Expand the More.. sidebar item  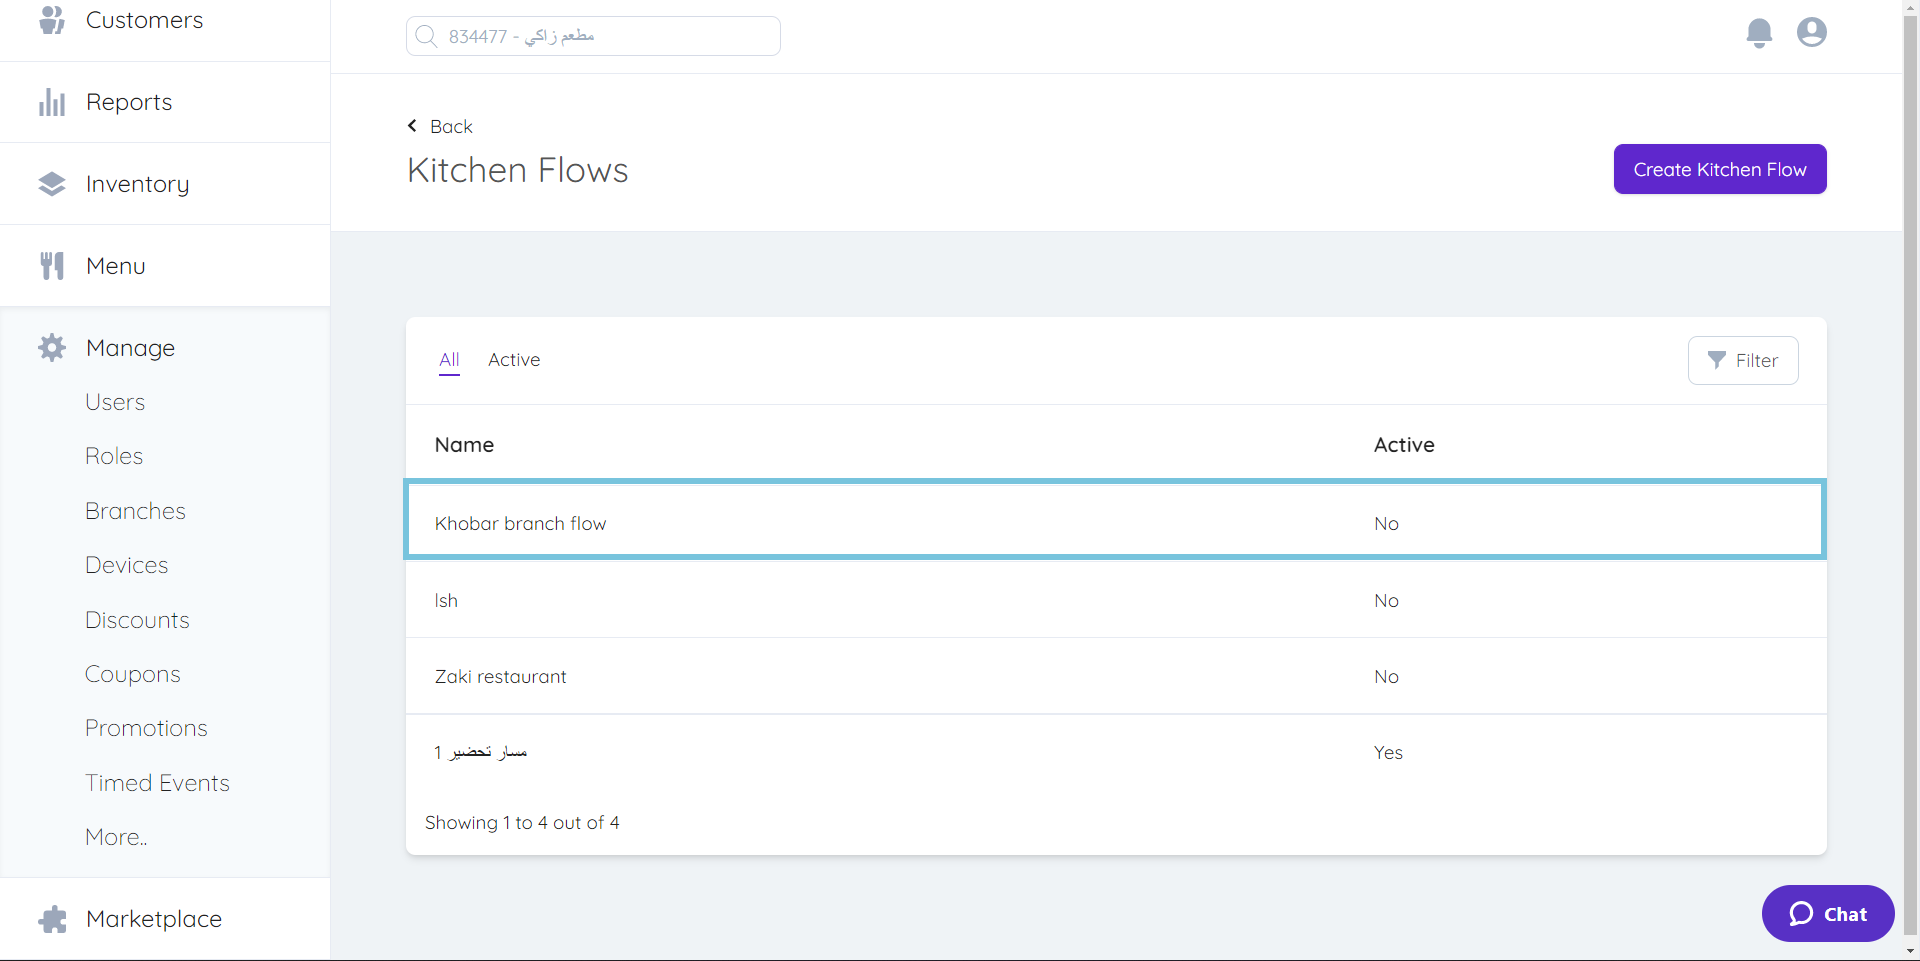115,836
